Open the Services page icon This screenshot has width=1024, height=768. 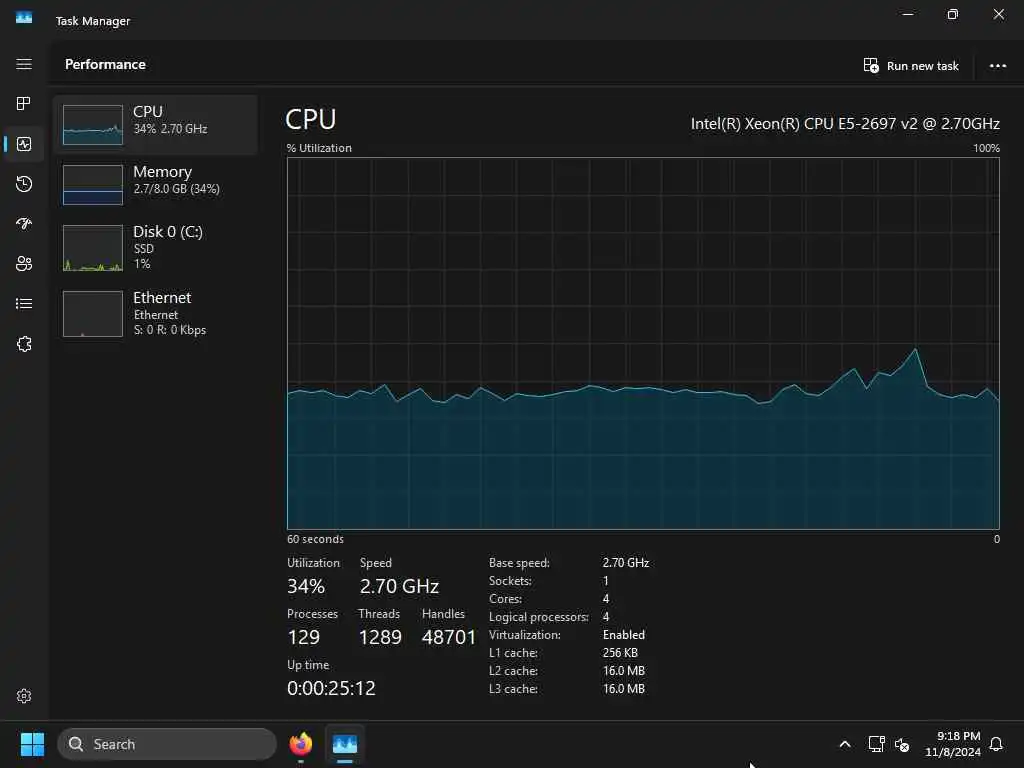[x=24, y=344]
